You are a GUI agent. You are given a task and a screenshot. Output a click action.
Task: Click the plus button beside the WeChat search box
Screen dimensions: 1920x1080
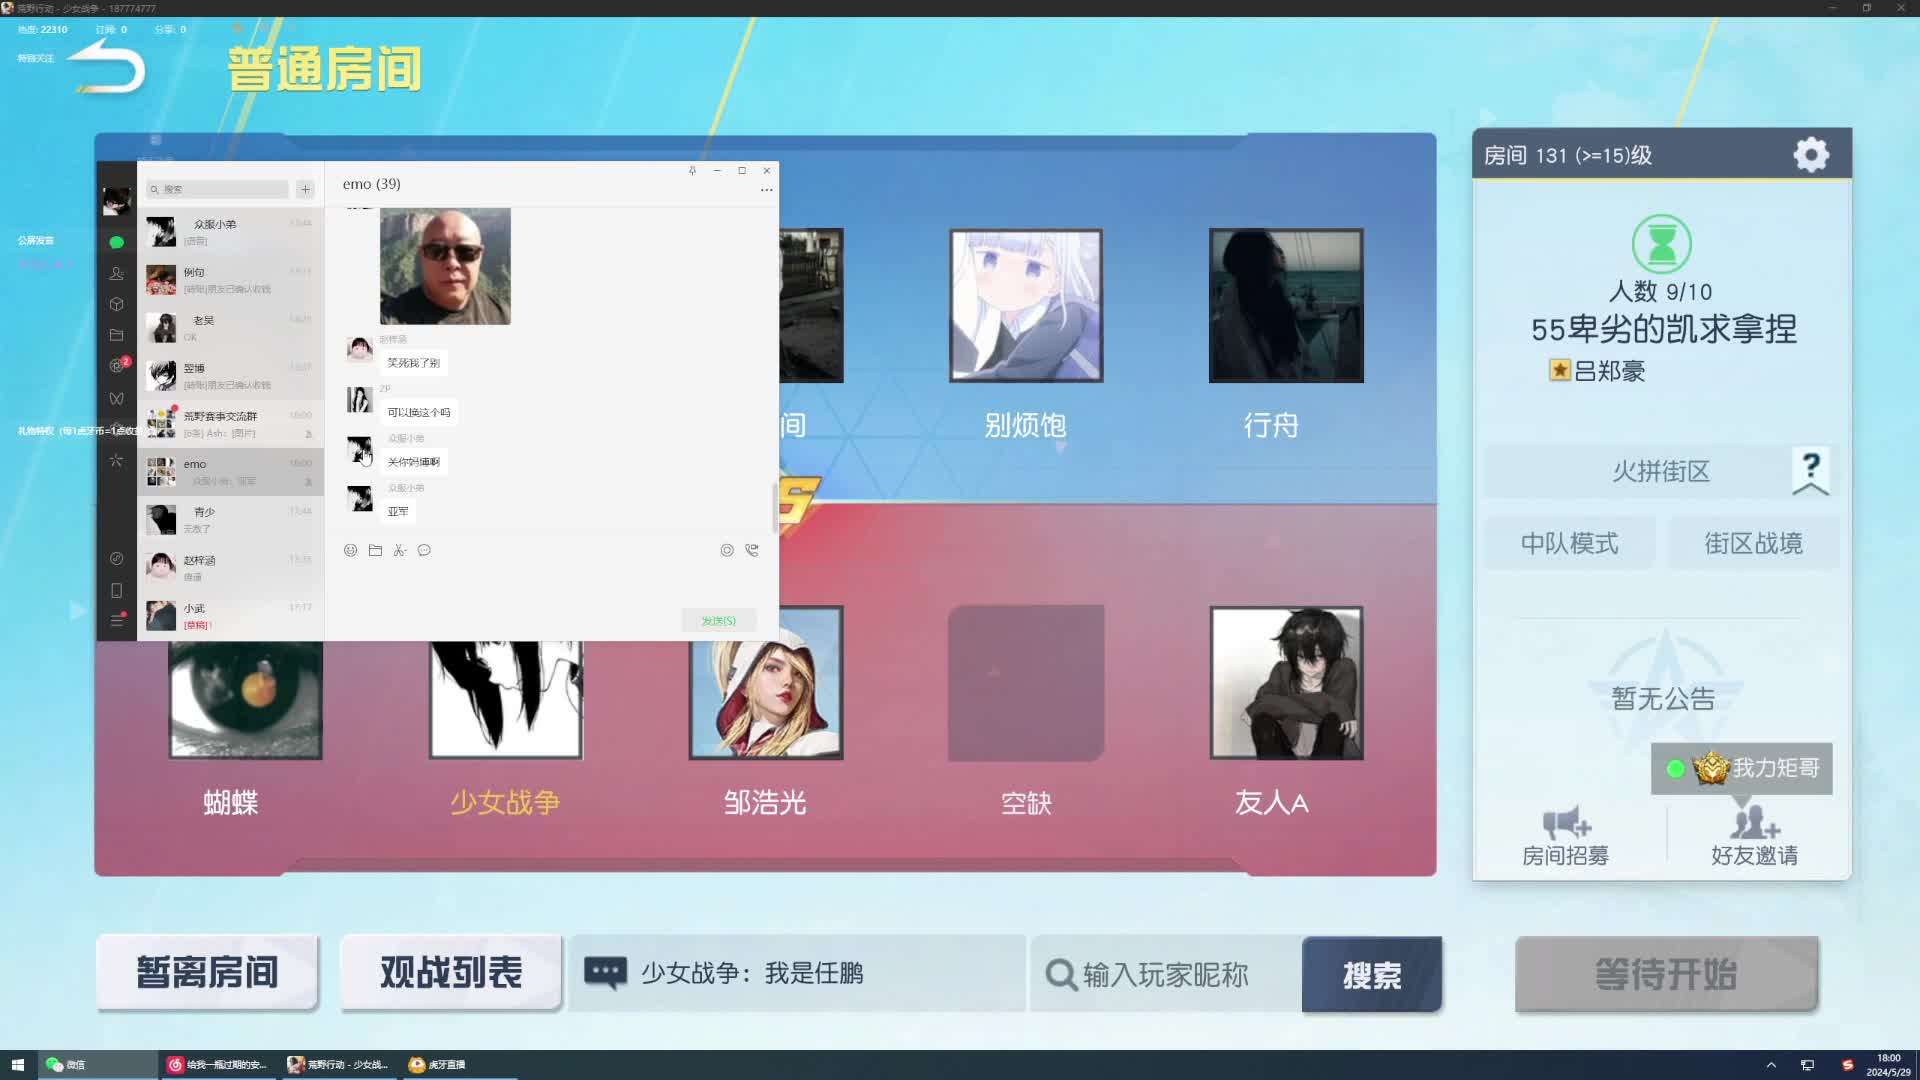(306, 189)
